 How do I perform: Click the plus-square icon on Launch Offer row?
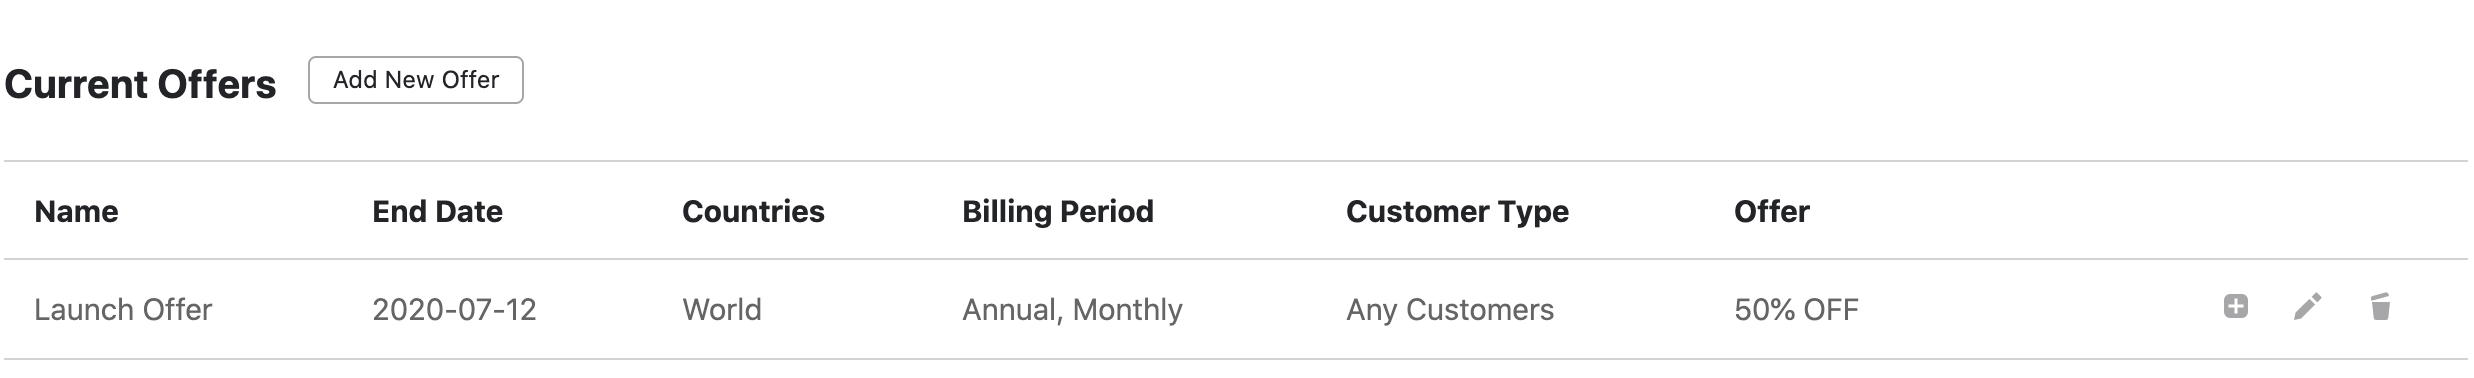pos(2236,306)
